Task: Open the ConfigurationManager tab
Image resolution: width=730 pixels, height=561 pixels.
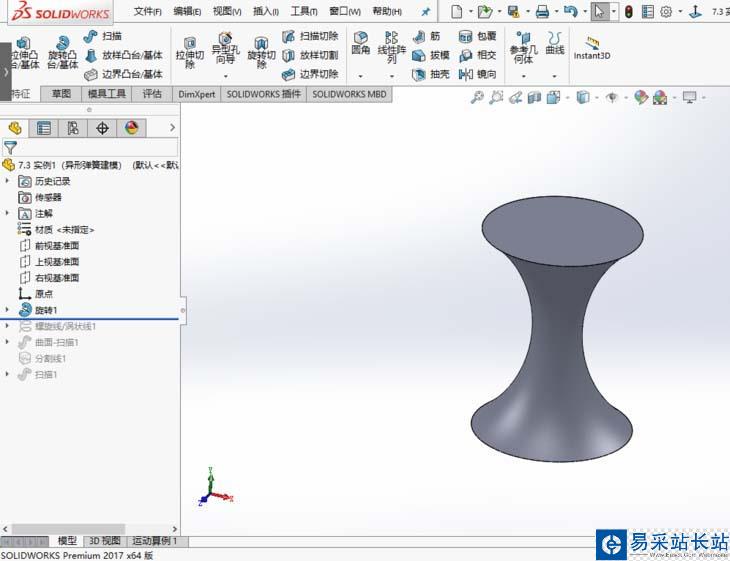Action: (x=73, y=128)
